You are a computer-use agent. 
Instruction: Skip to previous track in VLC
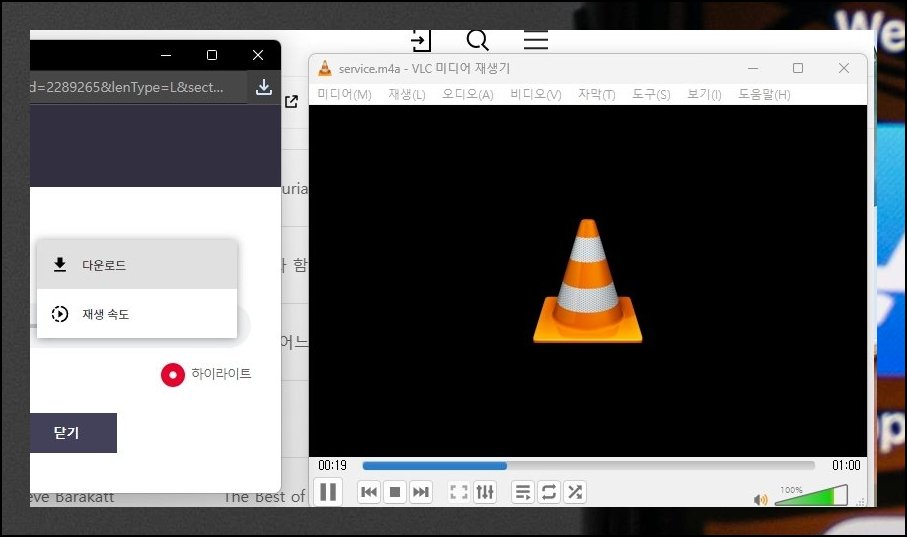coord(369,492)
